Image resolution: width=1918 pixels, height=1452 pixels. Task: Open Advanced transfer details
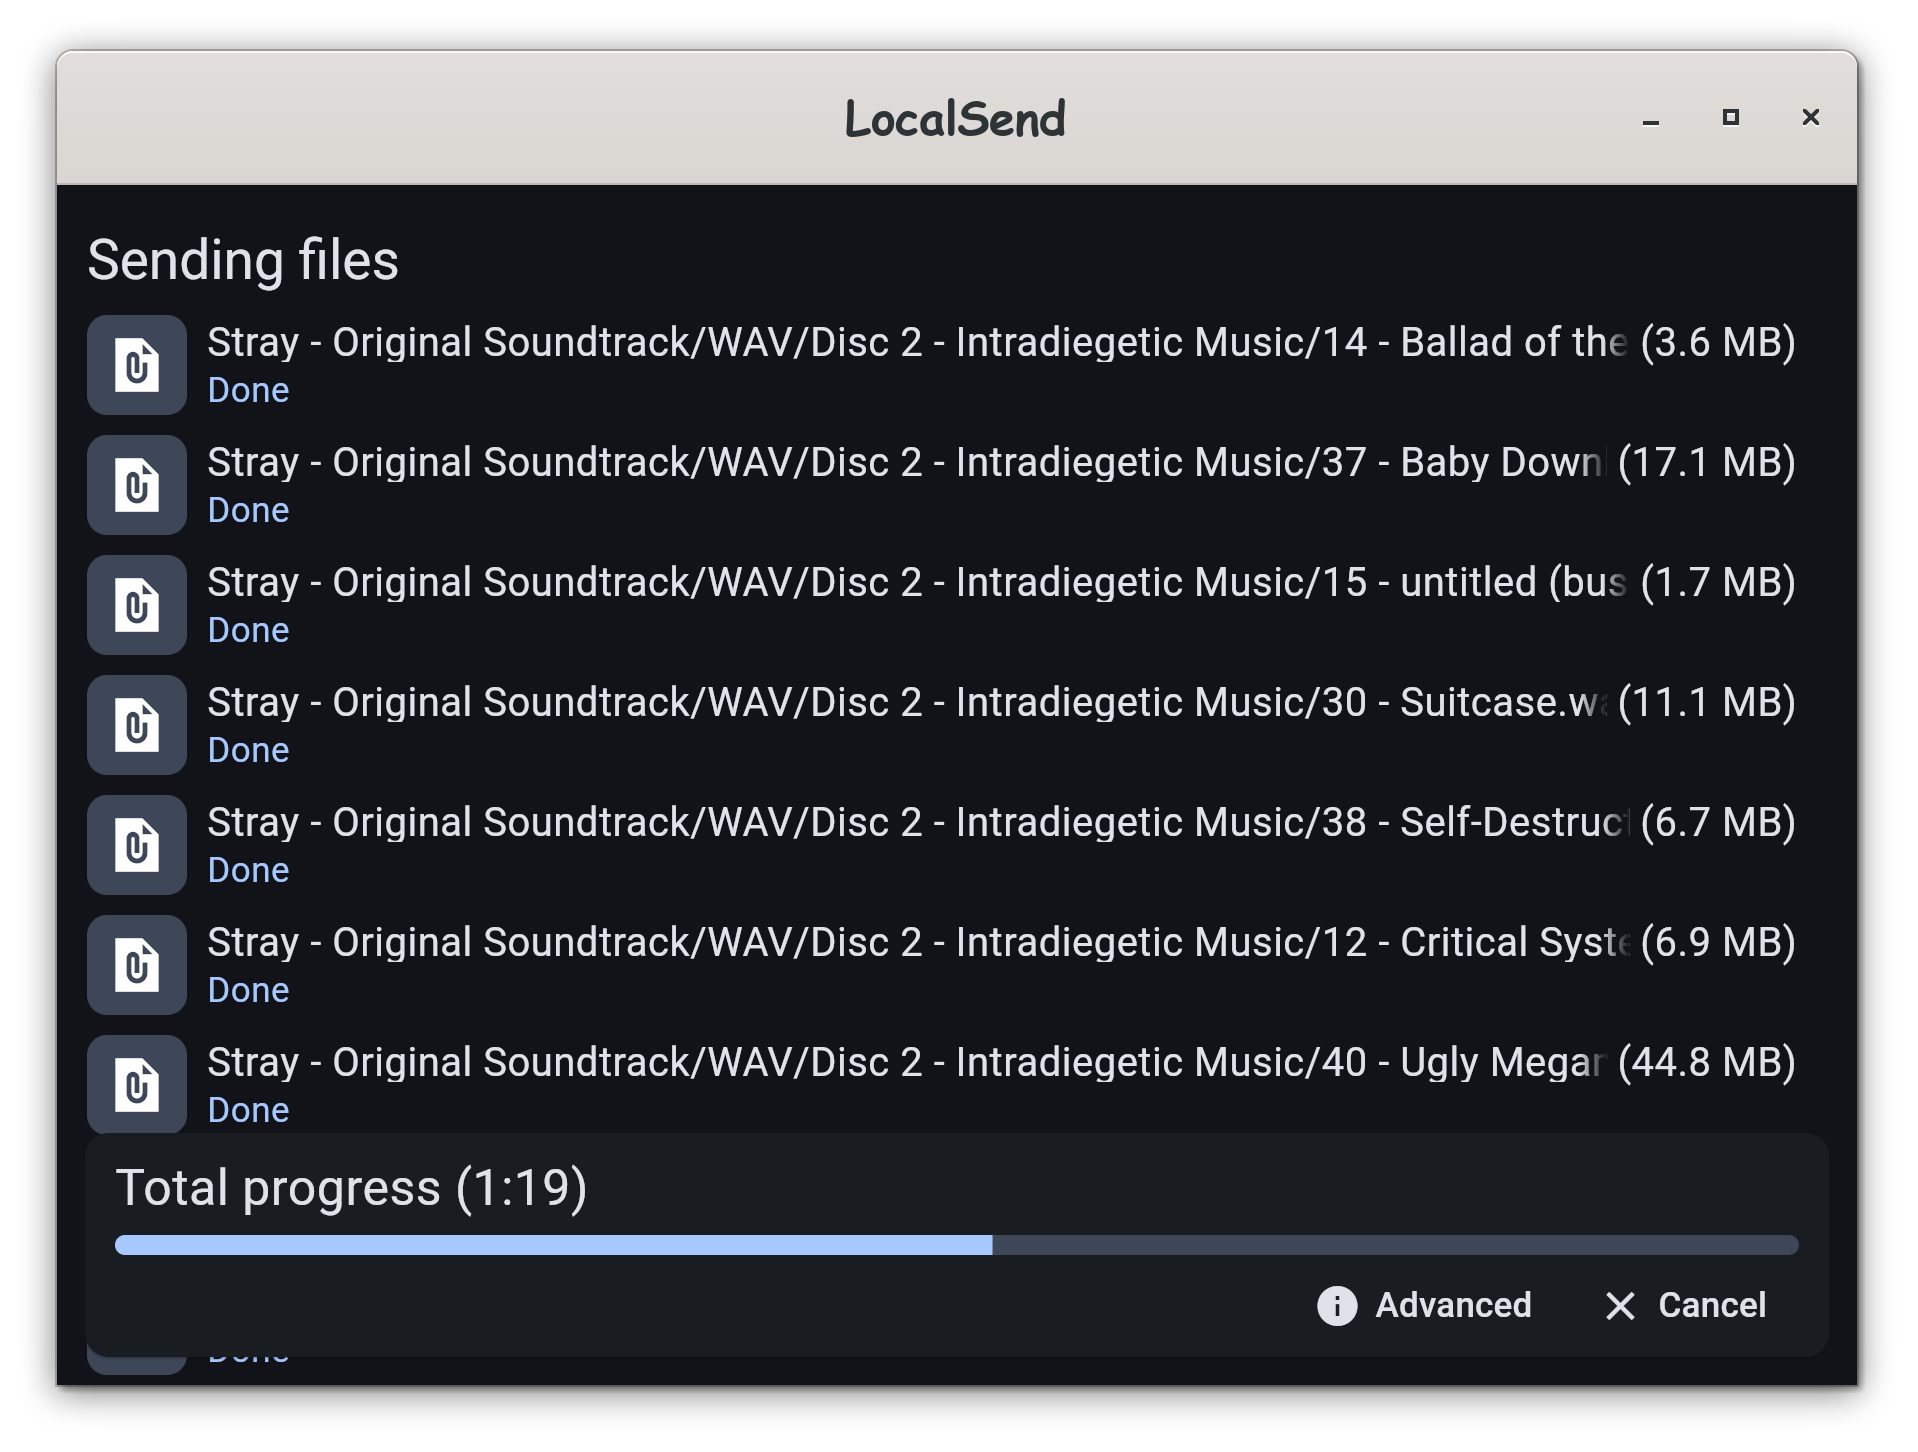(1452, 1305)
